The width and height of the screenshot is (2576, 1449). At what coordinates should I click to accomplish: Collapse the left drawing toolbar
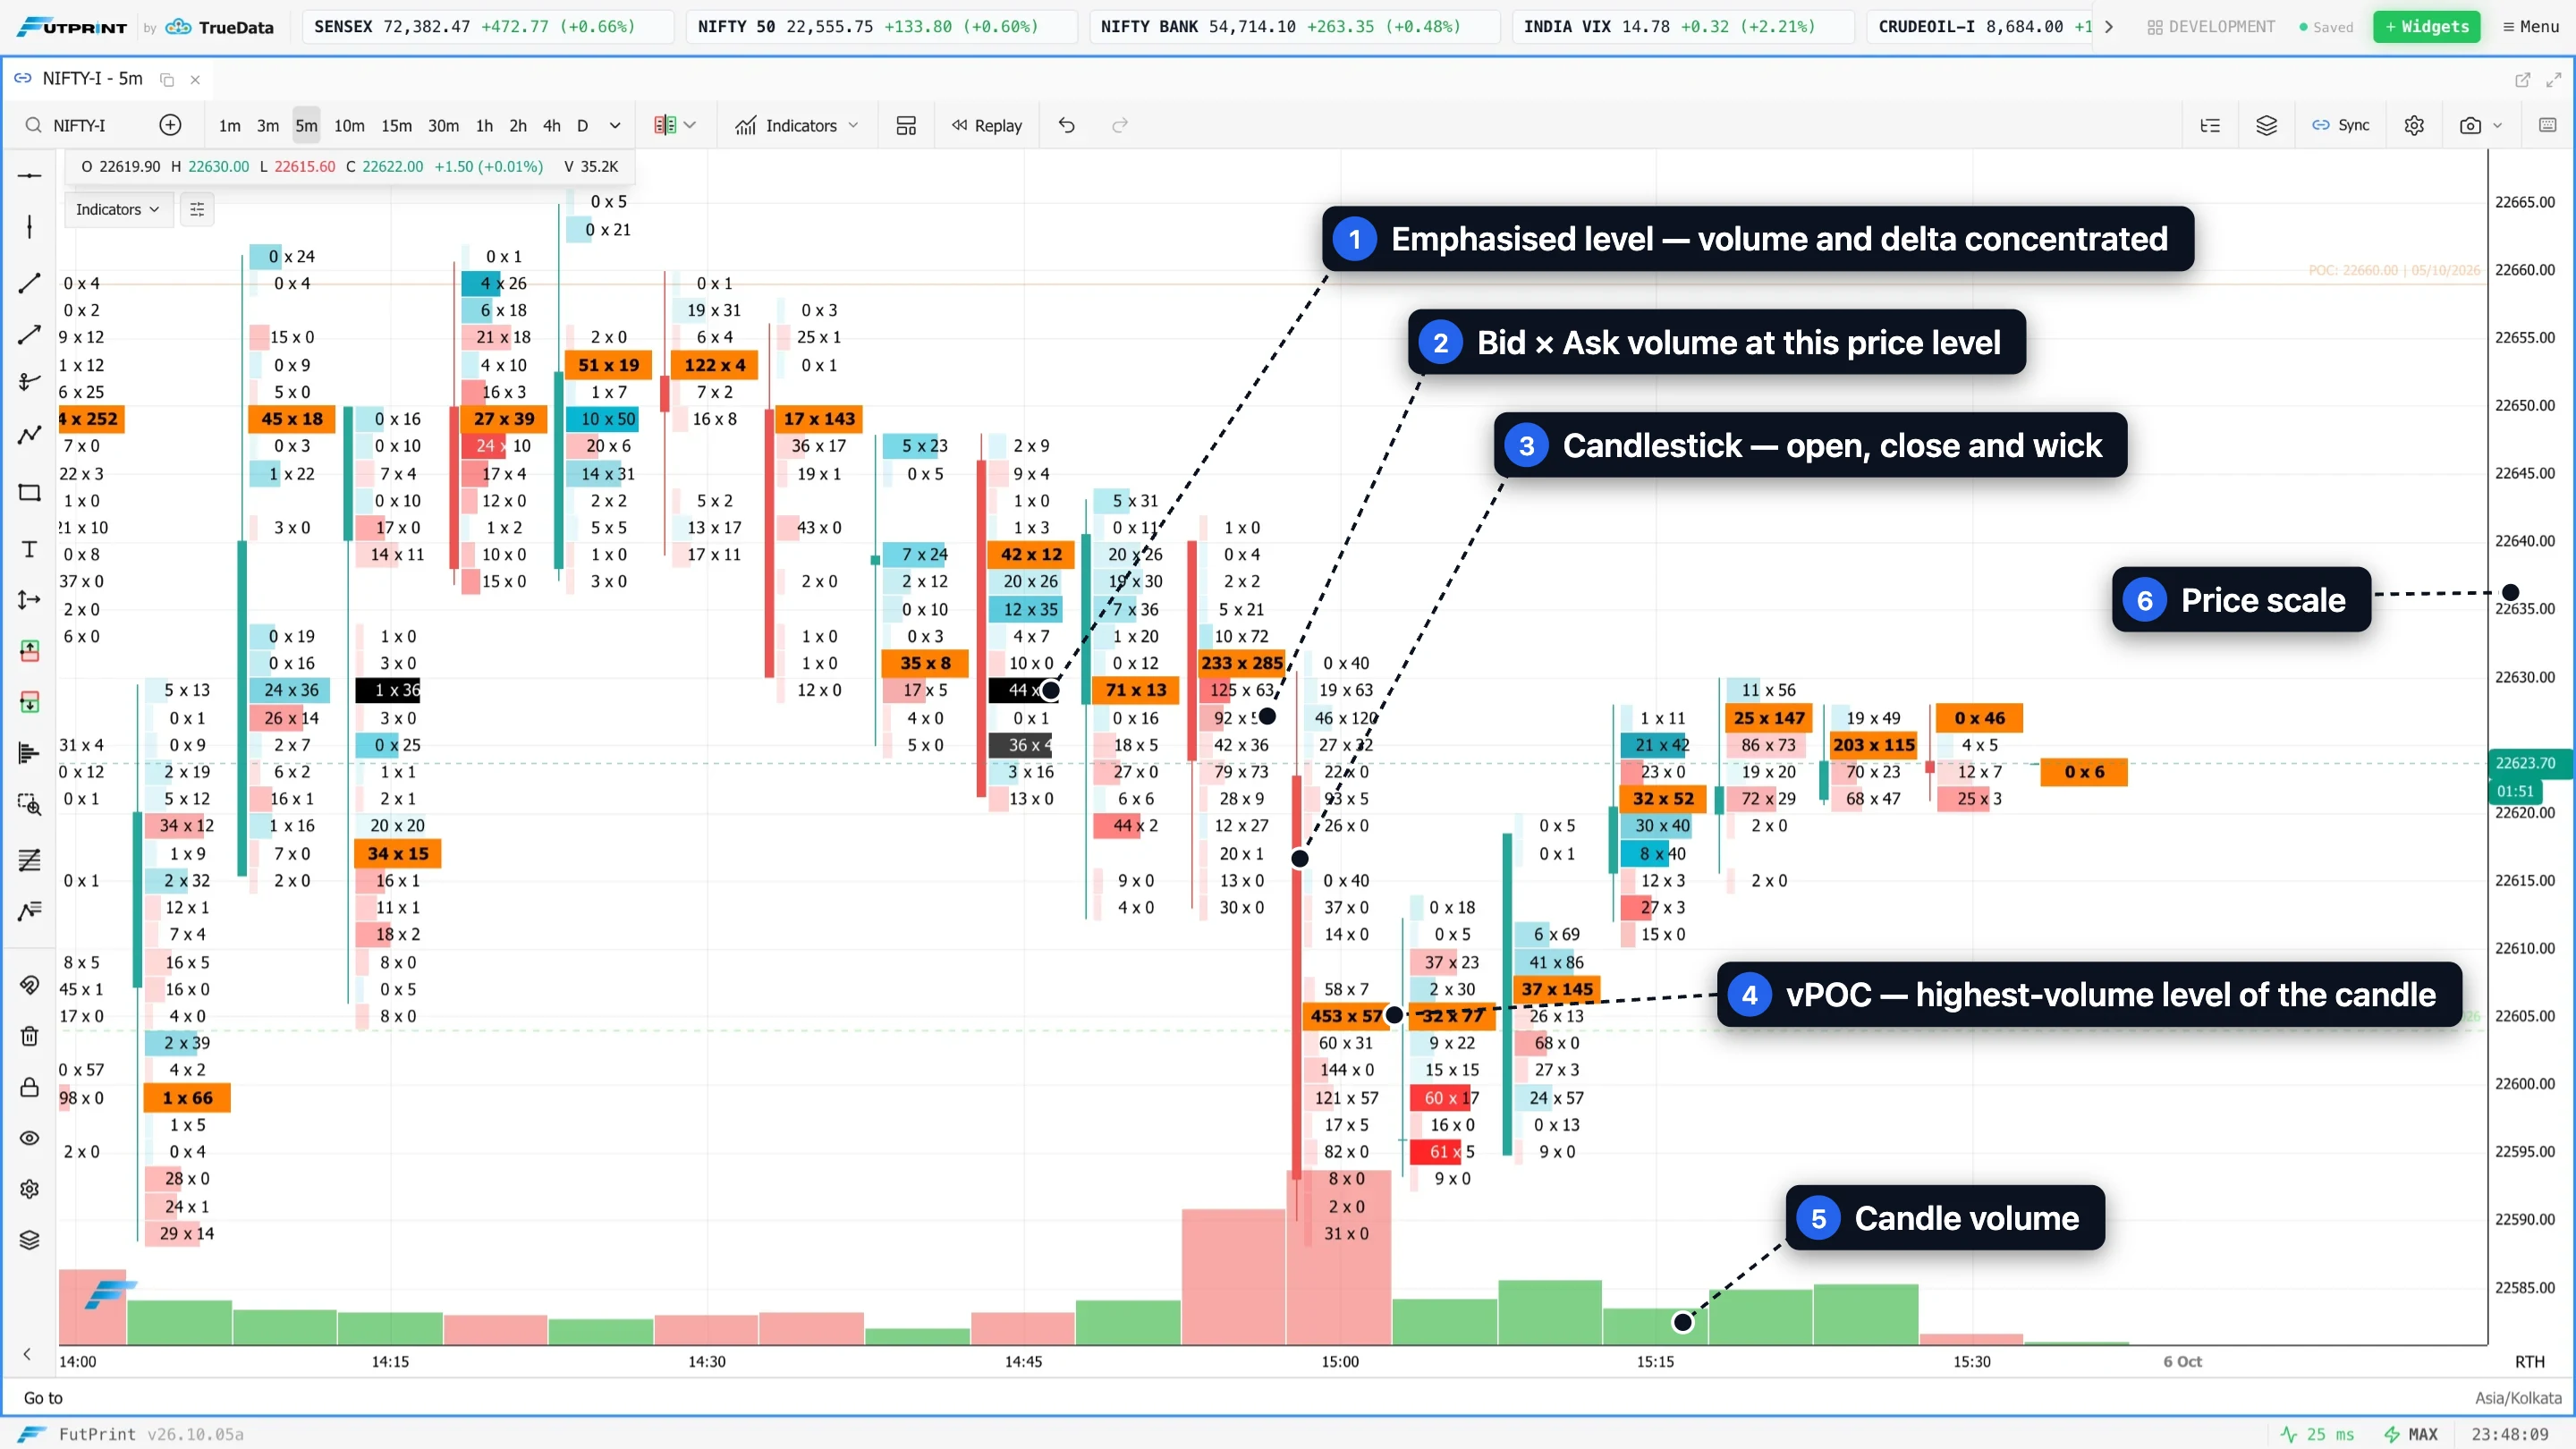click(27, 1354)
